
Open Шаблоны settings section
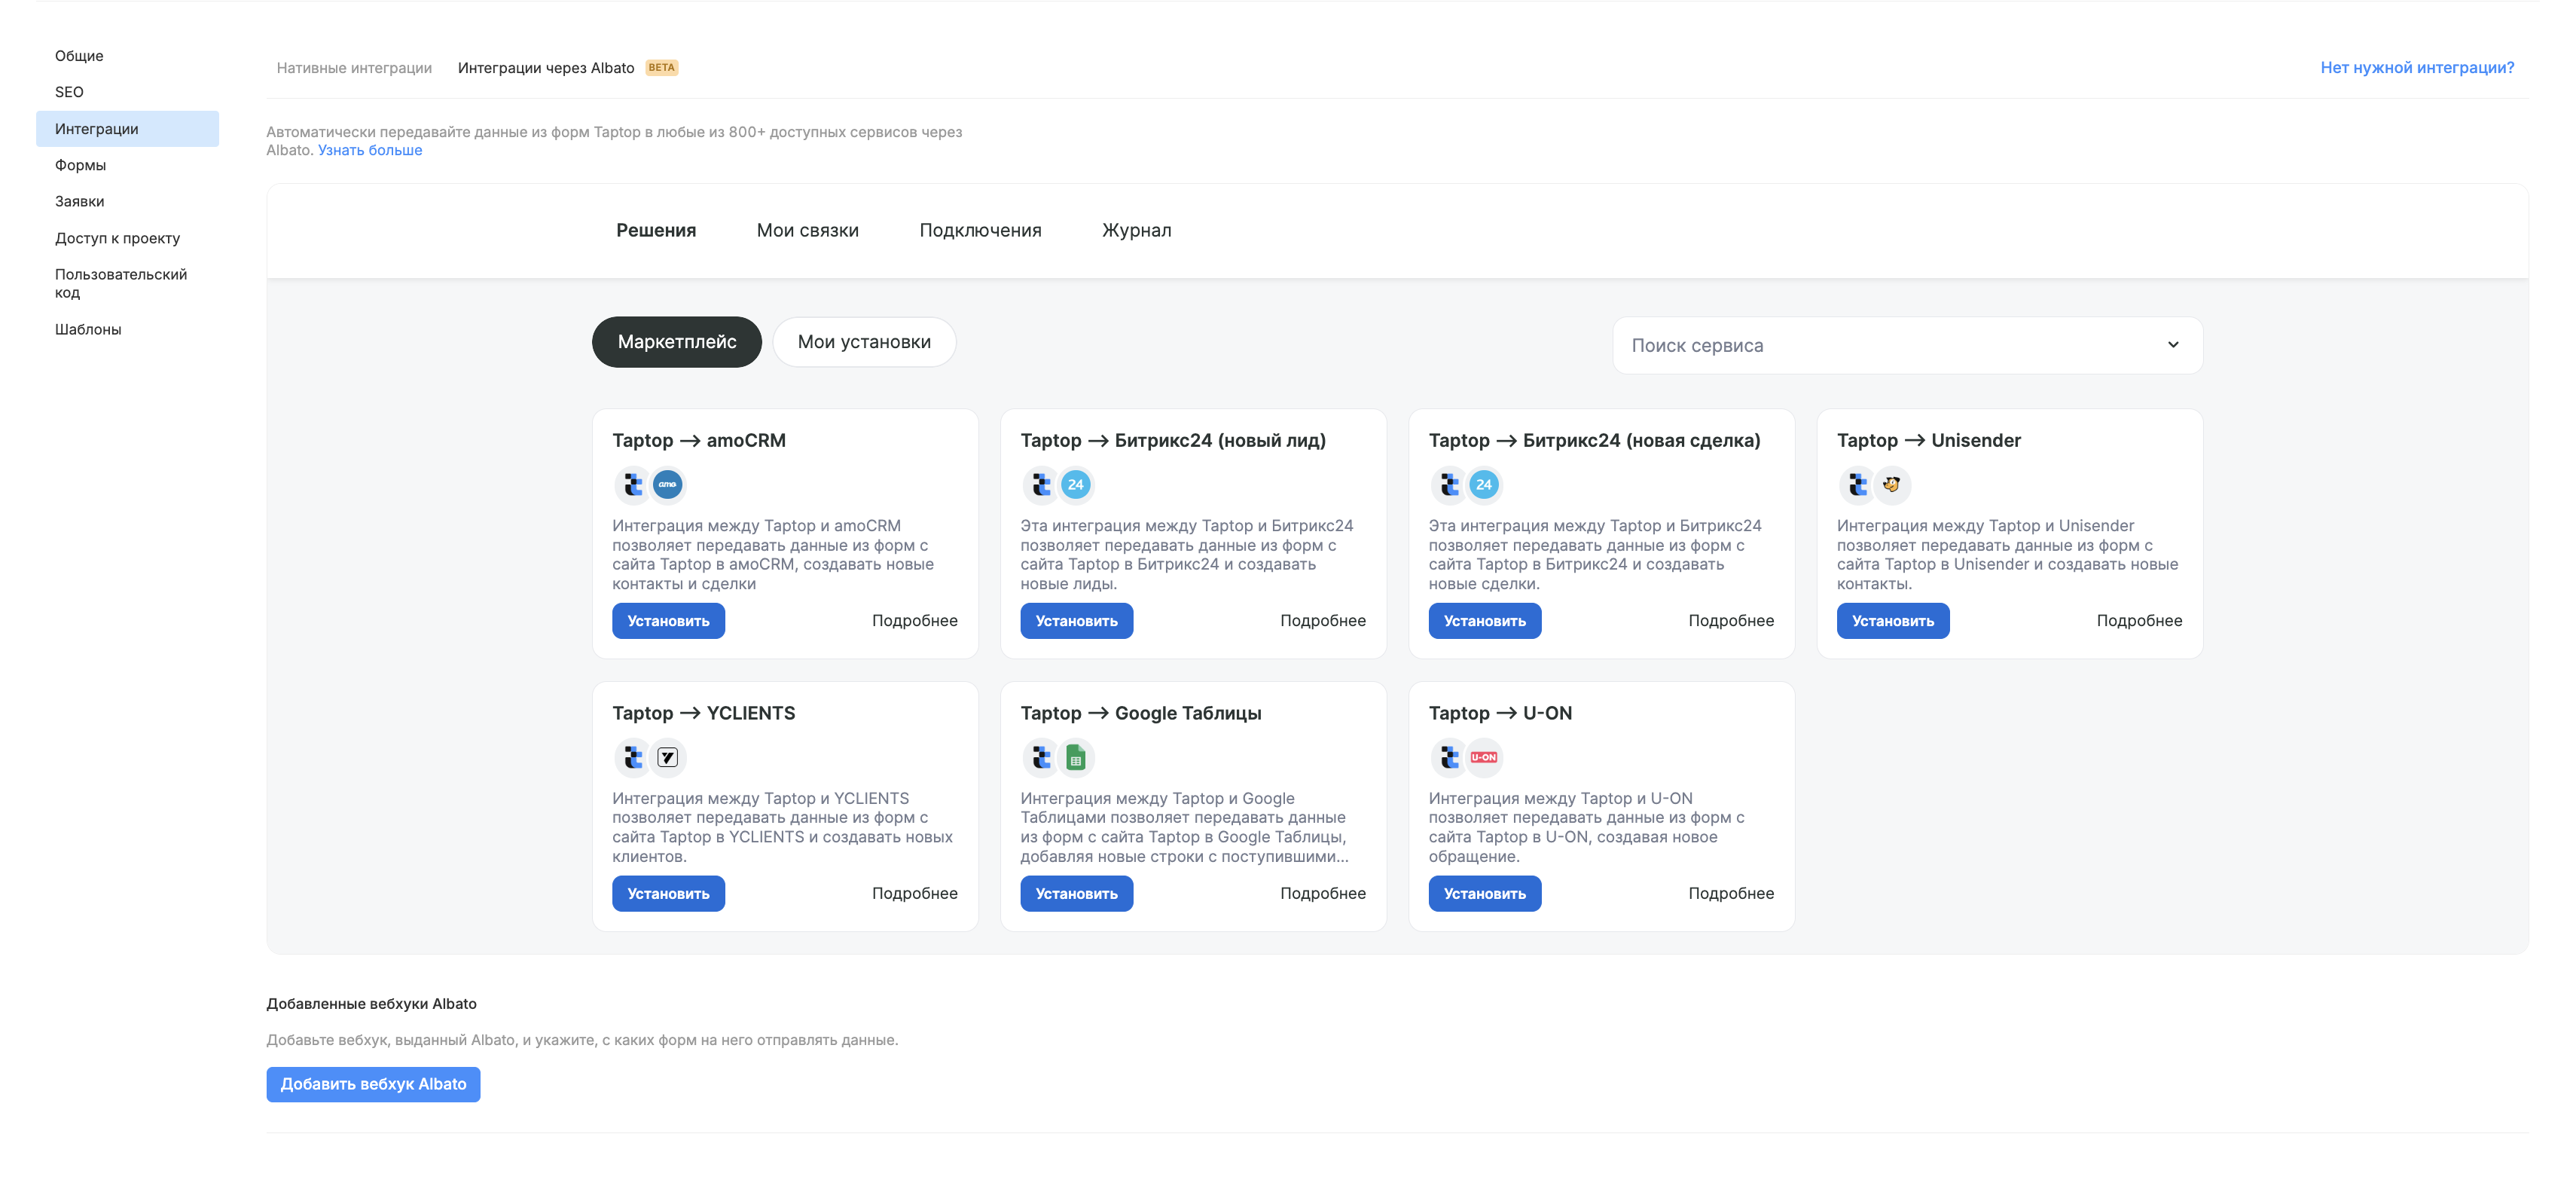127,329
